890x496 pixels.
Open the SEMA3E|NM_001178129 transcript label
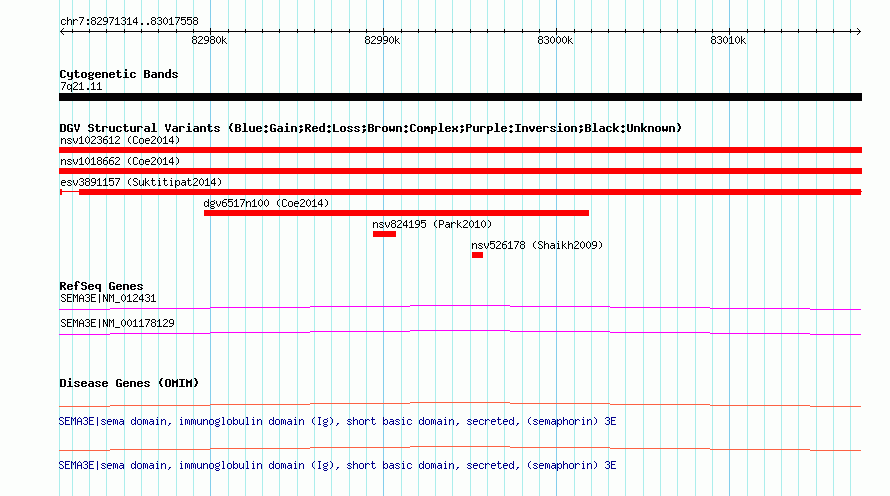coord(117,323)
